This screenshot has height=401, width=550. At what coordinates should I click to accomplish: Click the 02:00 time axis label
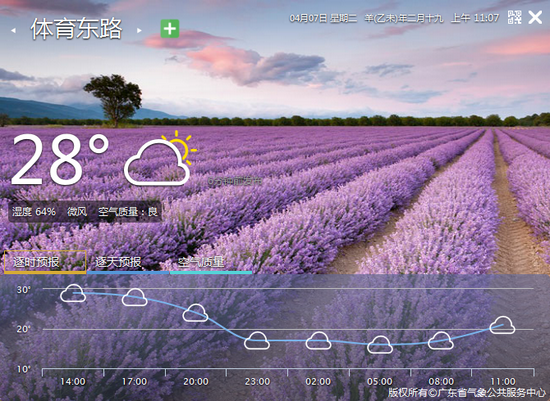318,381
